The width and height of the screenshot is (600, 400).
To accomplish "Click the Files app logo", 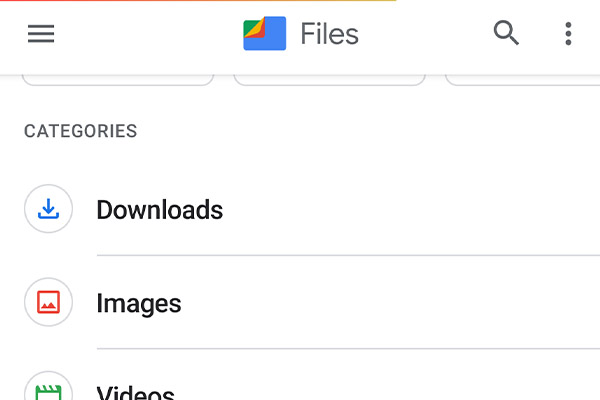I will (265, 34).
